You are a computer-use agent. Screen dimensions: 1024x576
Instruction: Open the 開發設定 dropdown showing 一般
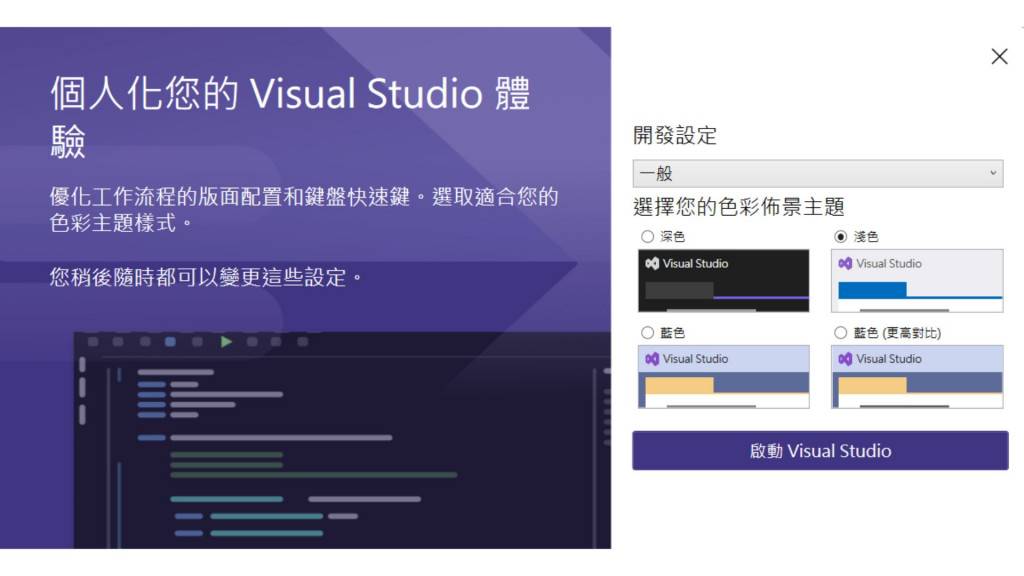(818, 174)
